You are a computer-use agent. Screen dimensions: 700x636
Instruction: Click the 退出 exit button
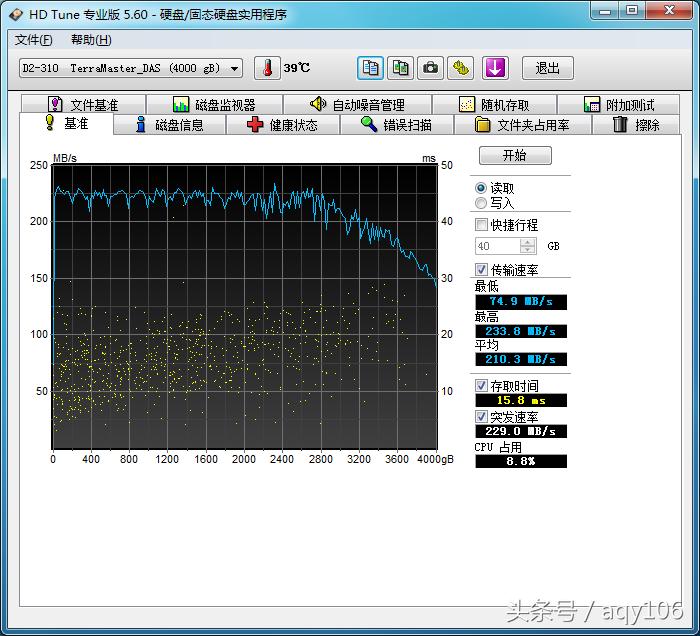tap(547, 68)
